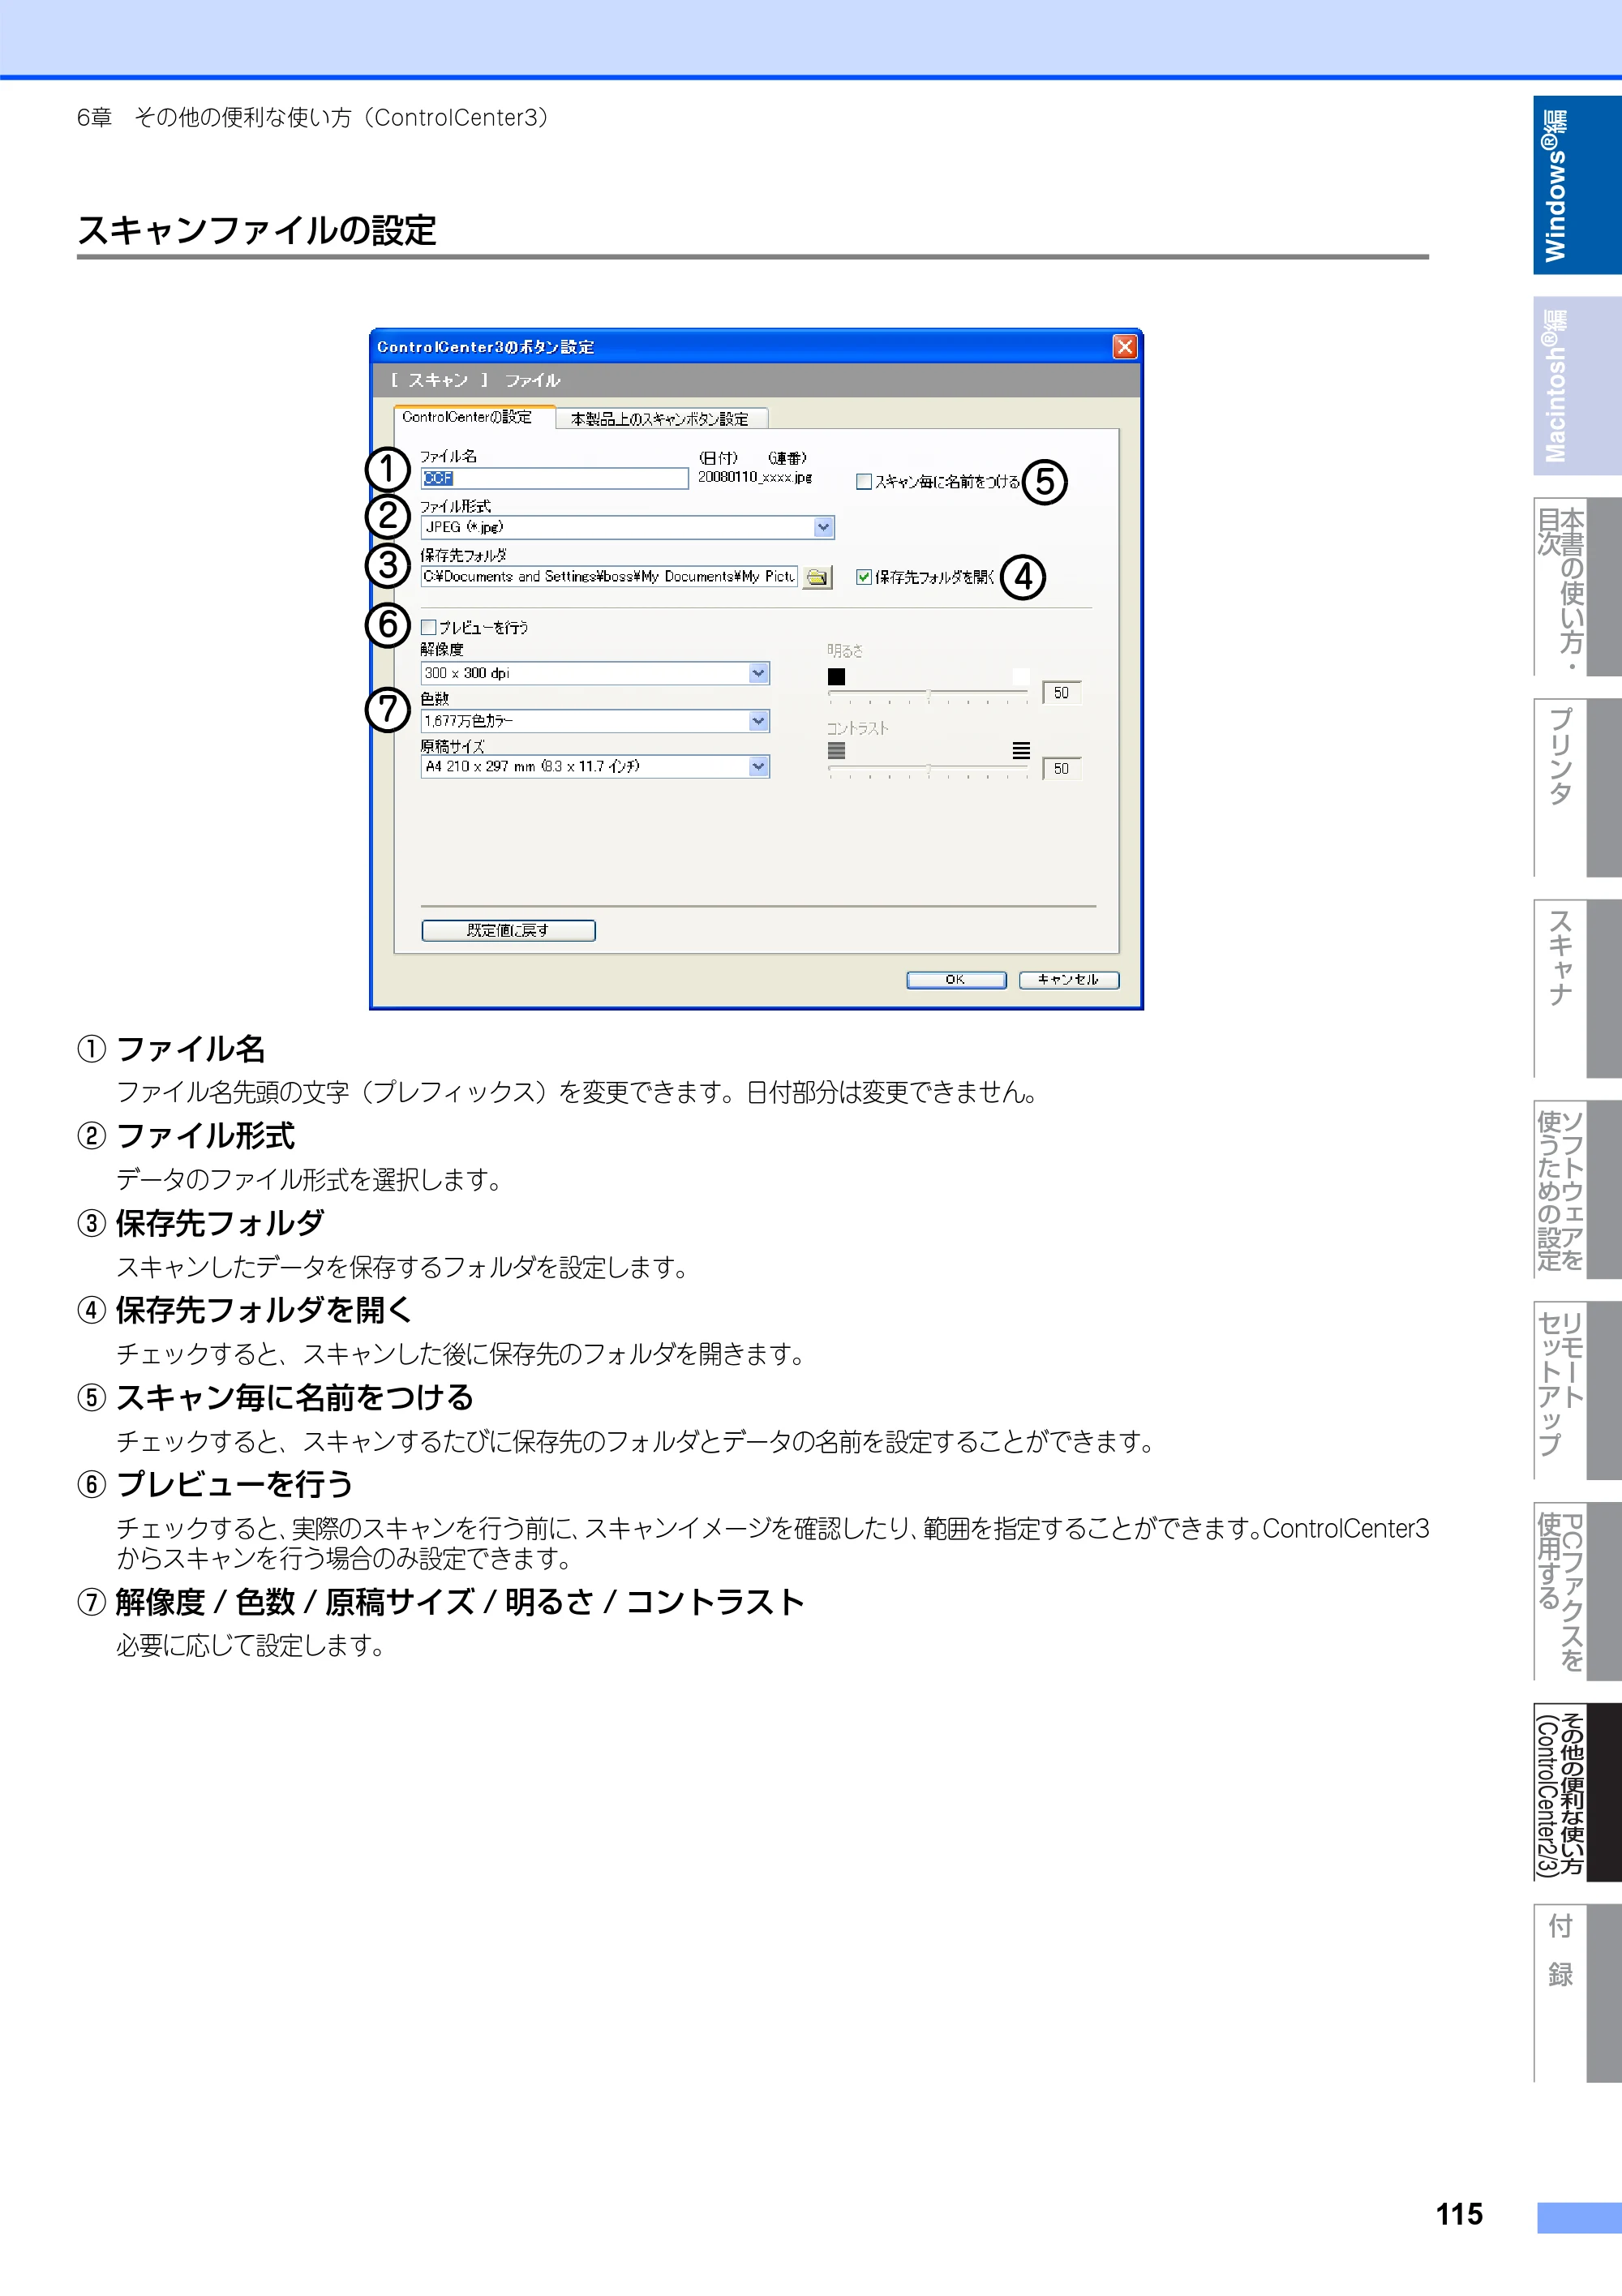
Task: Click the heading スキャンファイルの設定
Action: pos(257,230)
